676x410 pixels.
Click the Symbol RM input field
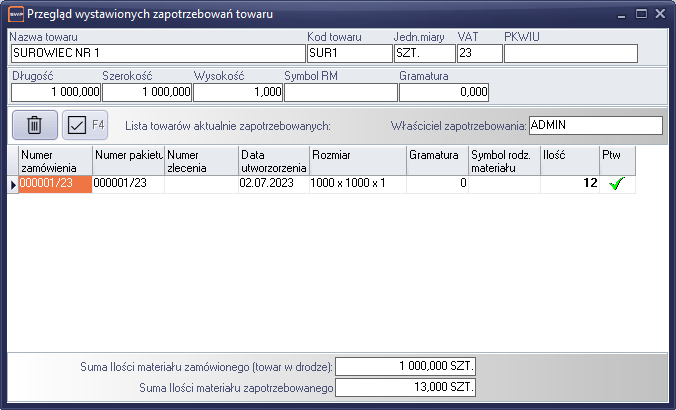pyautogui.click(x=340, y=92)
